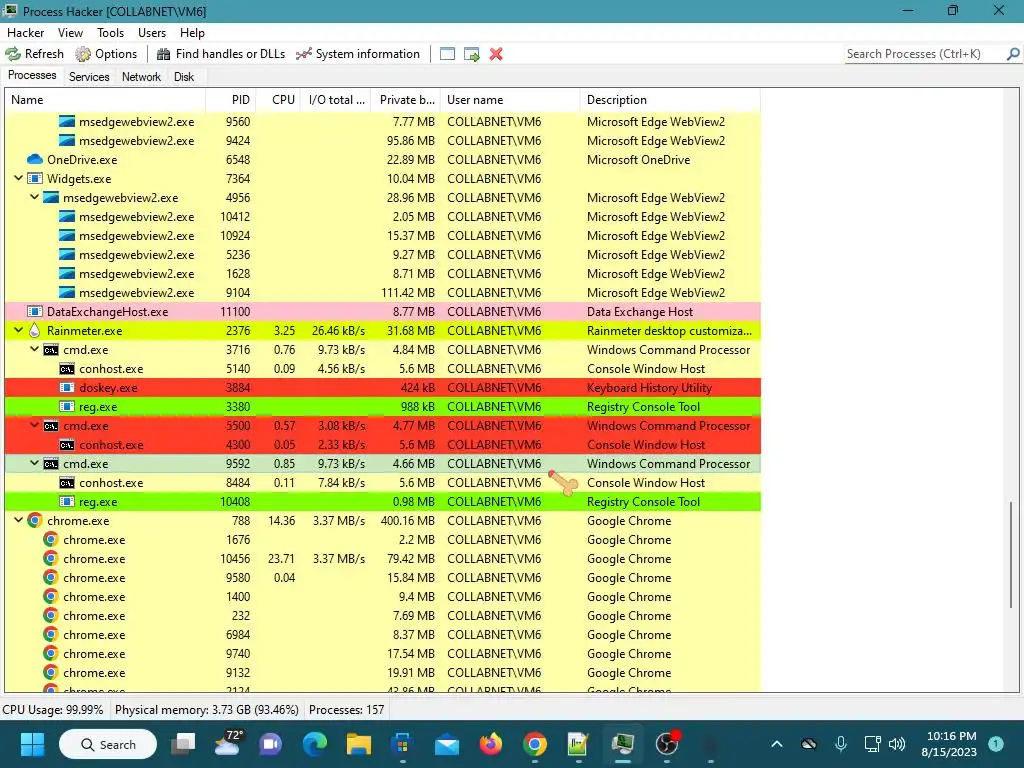Open Options from the toolbar

coord(106,54)
